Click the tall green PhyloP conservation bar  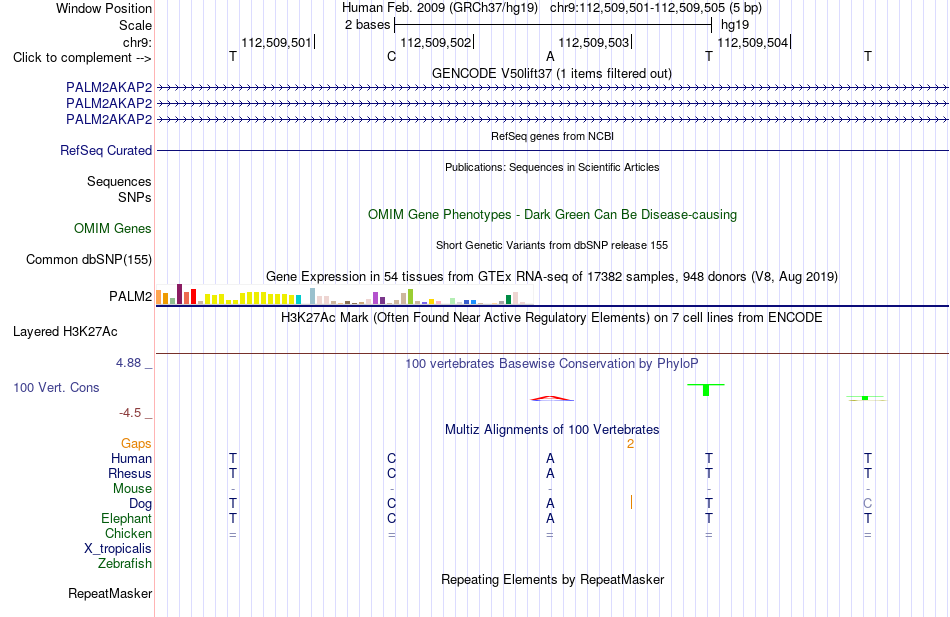706,390
